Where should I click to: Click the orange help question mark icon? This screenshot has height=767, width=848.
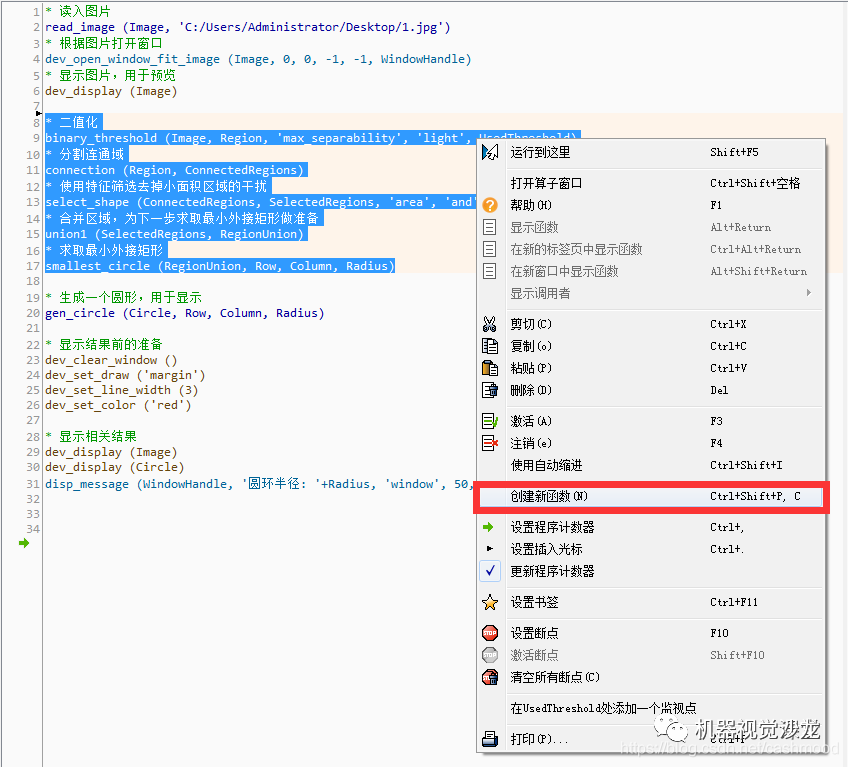(490, 205)
